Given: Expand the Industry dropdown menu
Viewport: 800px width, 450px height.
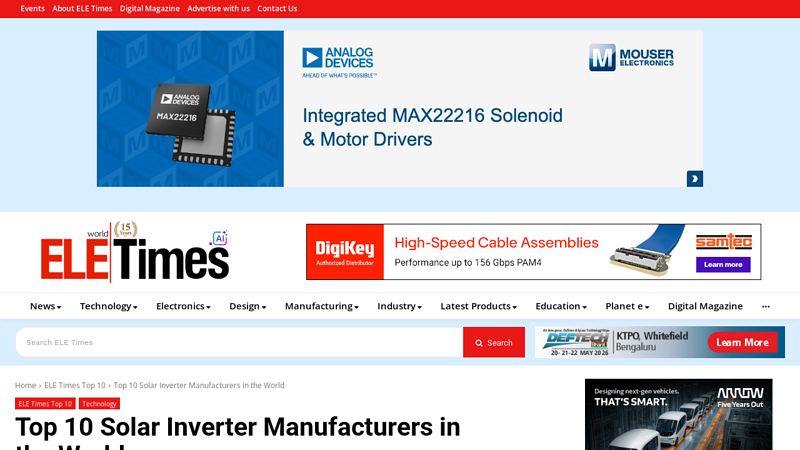Looking at the screenshot, I should pos(399,306).
